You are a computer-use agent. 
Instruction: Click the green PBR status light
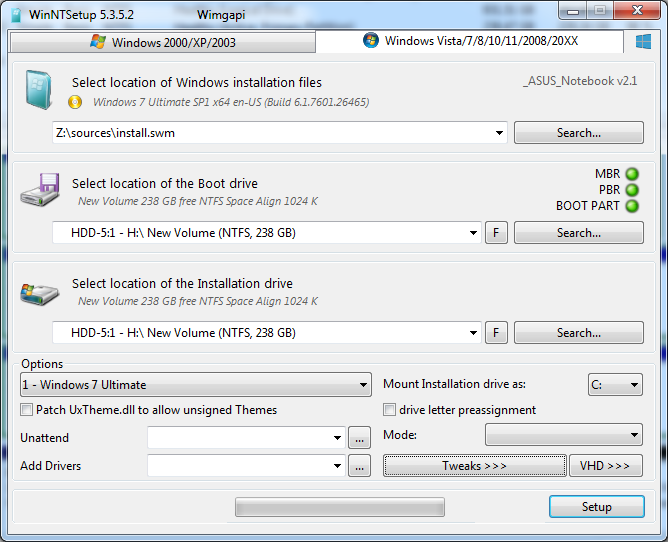click(632, 190)
